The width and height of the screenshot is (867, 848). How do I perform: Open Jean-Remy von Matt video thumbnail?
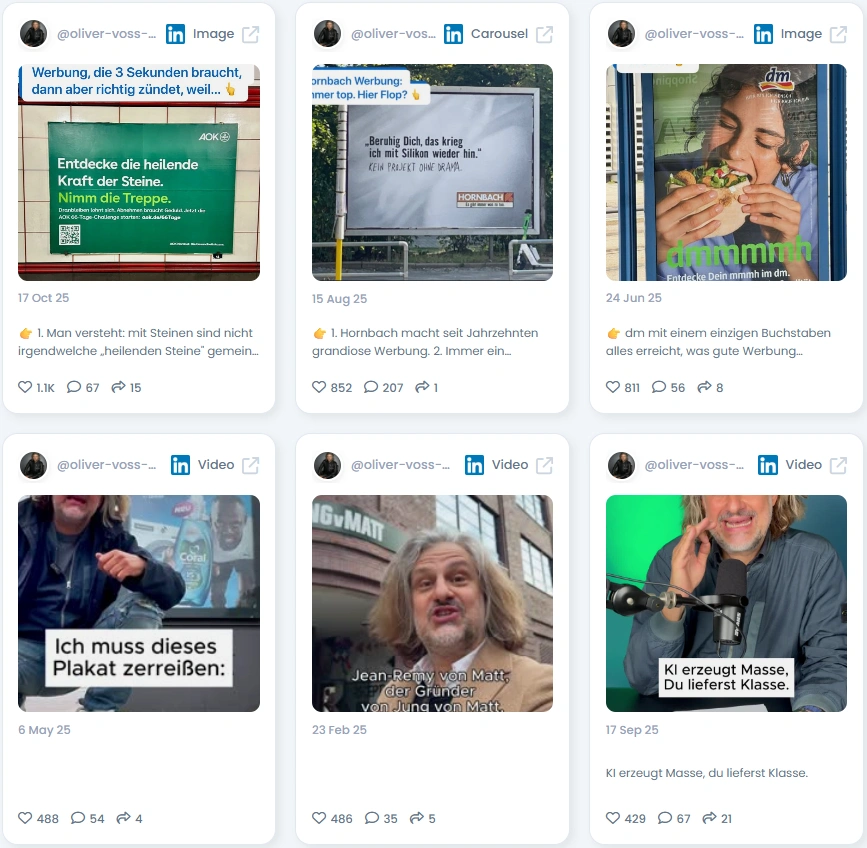(432, 603)
